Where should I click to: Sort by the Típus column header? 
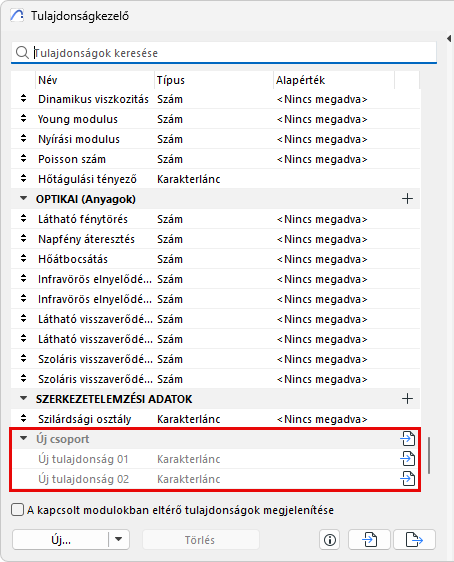(214, 80)
